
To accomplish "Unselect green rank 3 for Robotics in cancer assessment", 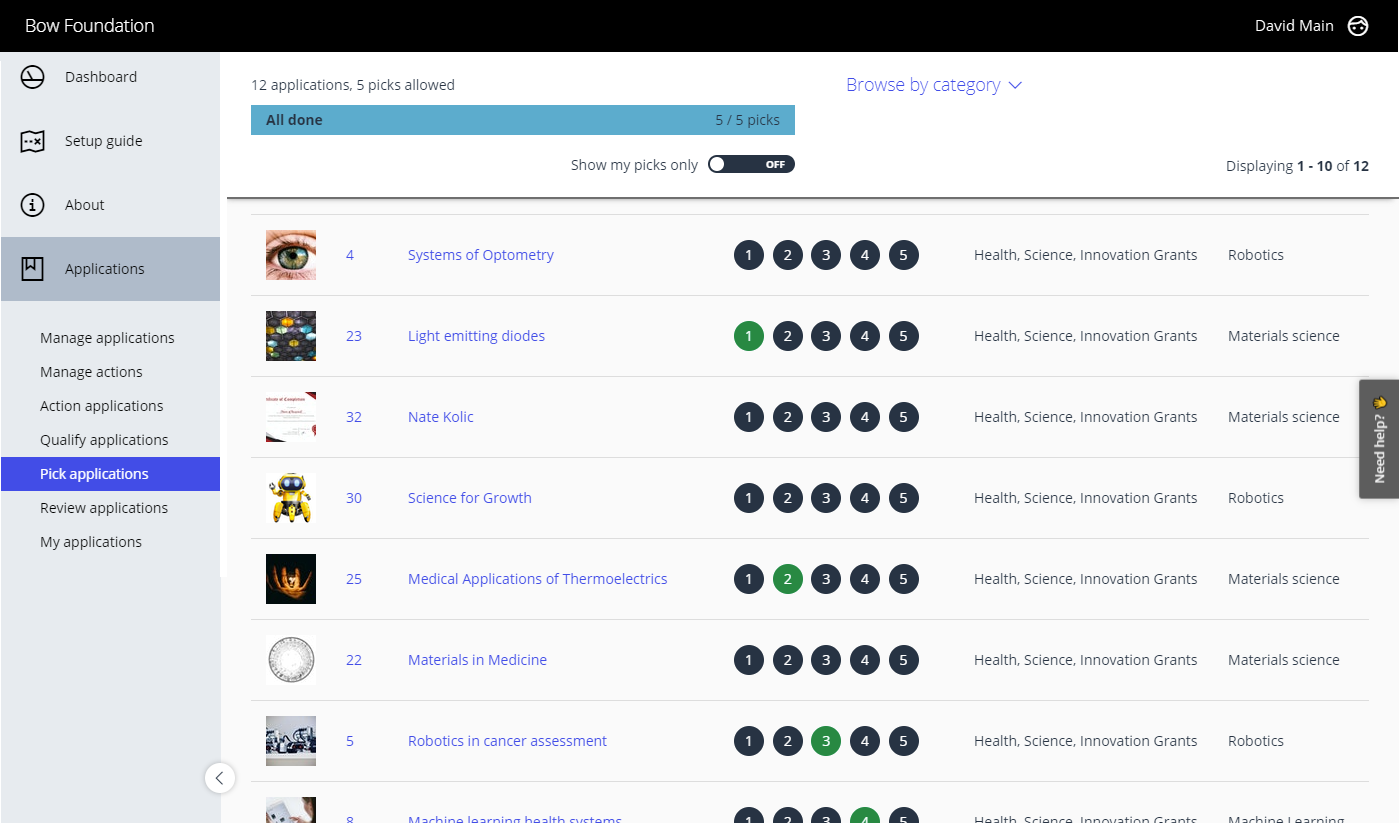I will [x=826, y=741].
